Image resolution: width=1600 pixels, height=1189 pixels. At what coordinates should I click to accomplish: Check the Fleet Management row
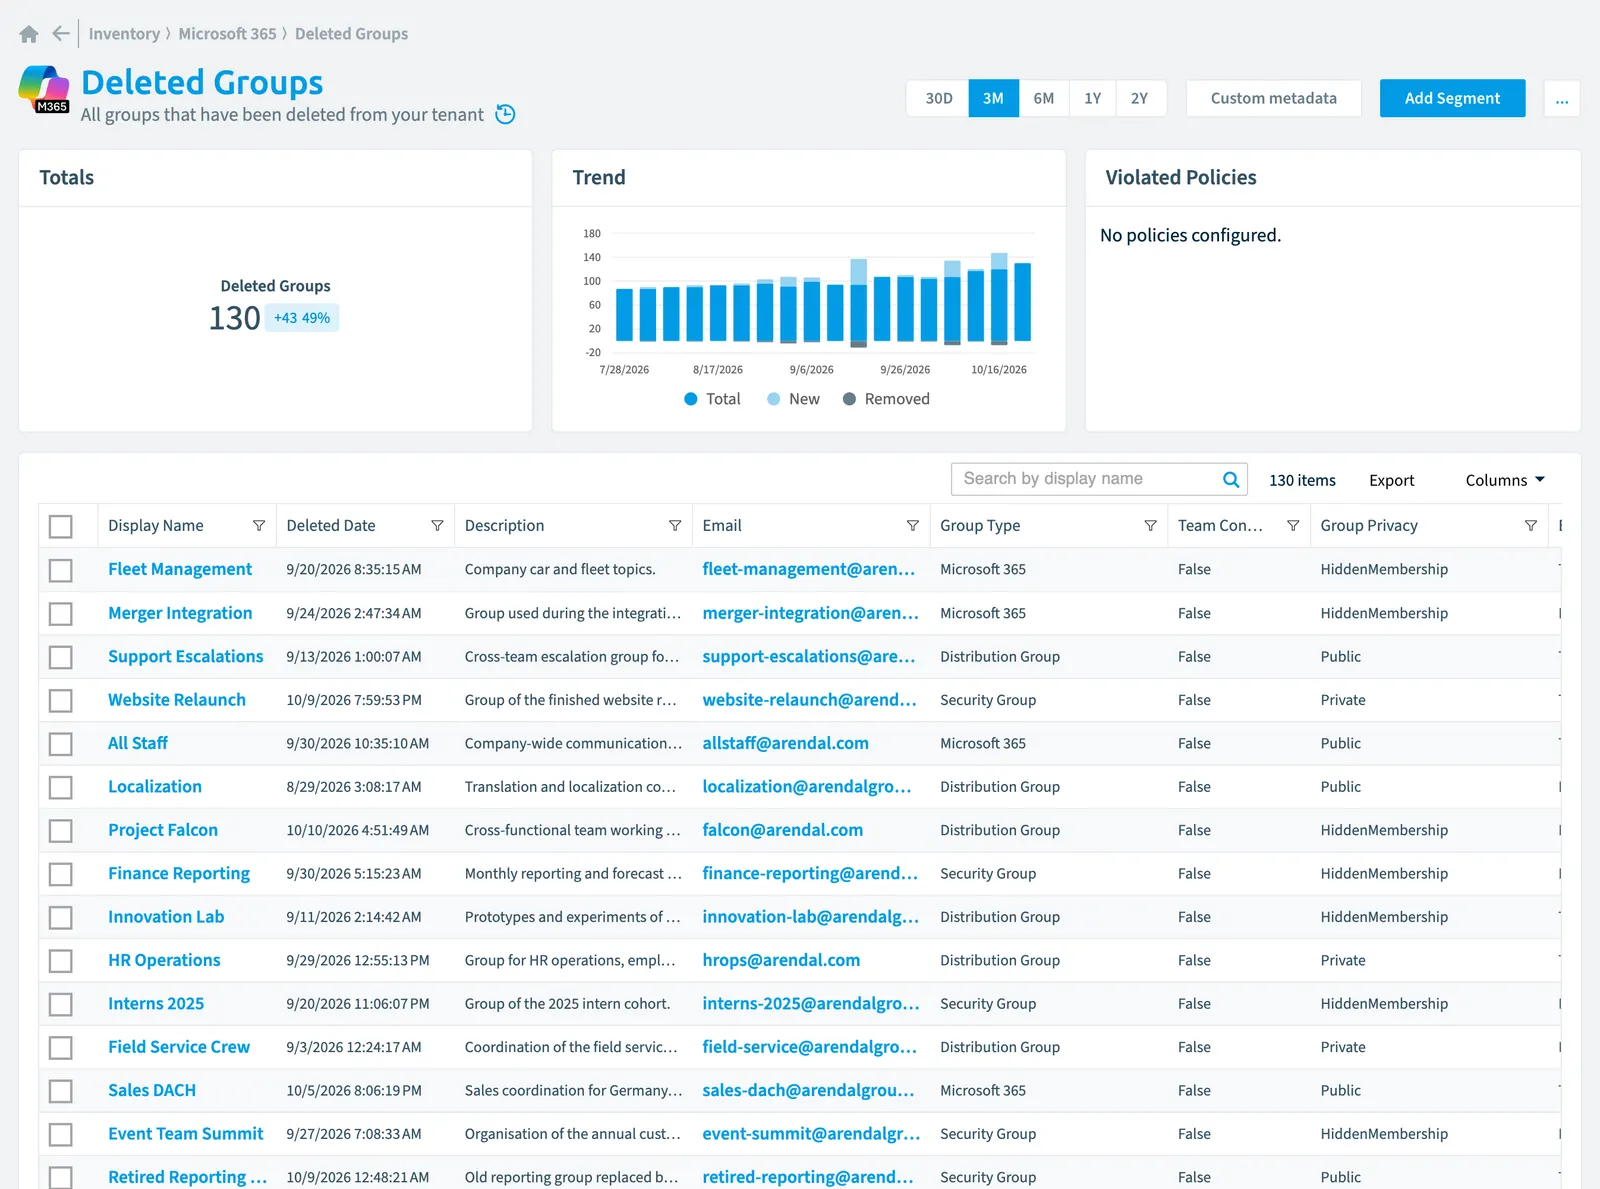click(x=61, y=570)
